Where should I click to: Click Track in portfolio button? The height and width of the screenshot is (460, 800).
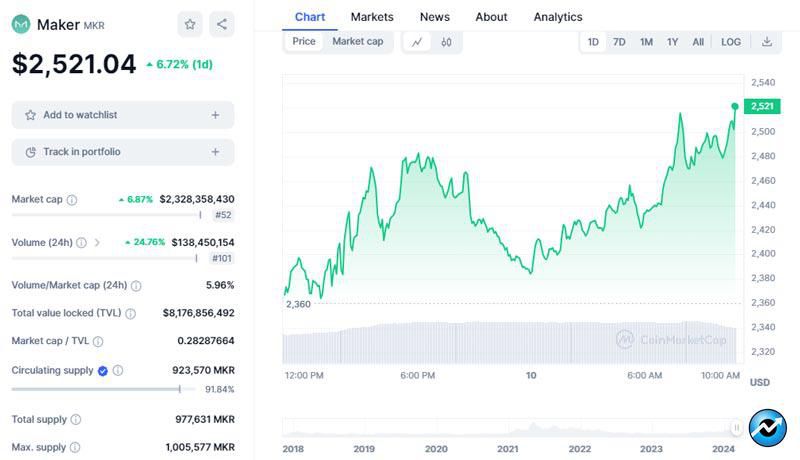point(123,152)
